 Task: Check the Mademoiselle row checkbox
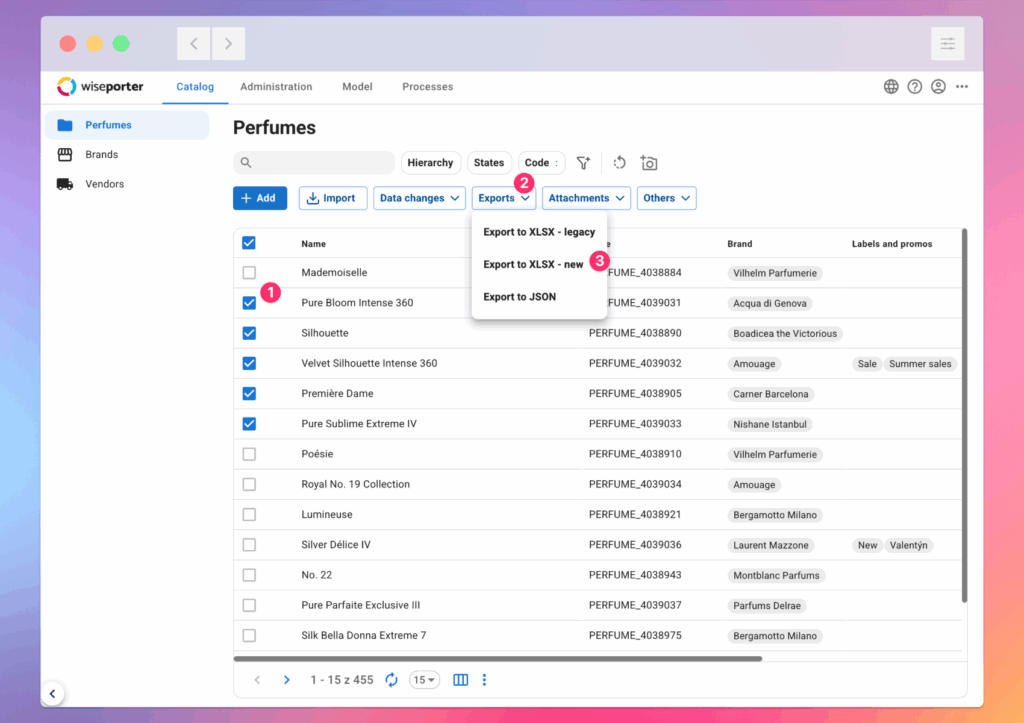[x=249, y=272]
